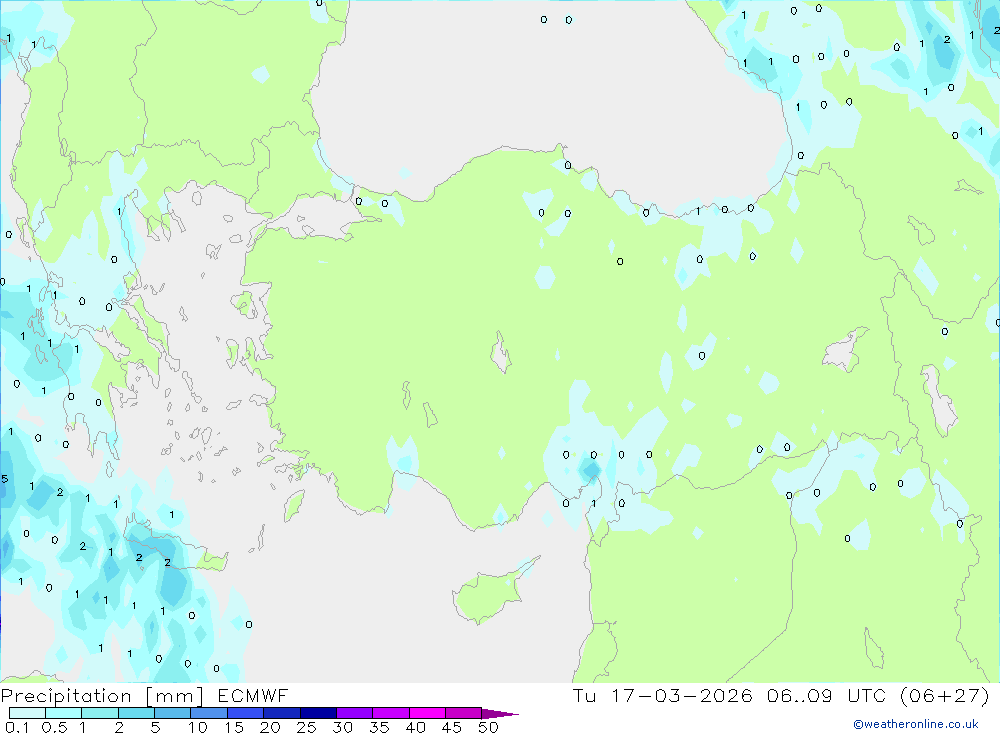Choose the 10–15 mm blue legend segment
1000x733 pixels.
[x=209, y=713]
